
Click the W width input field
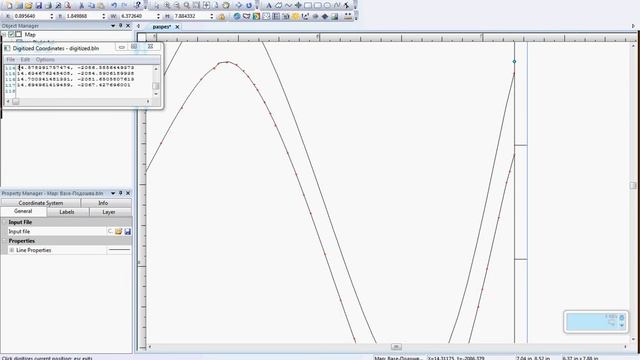[138, 16]
